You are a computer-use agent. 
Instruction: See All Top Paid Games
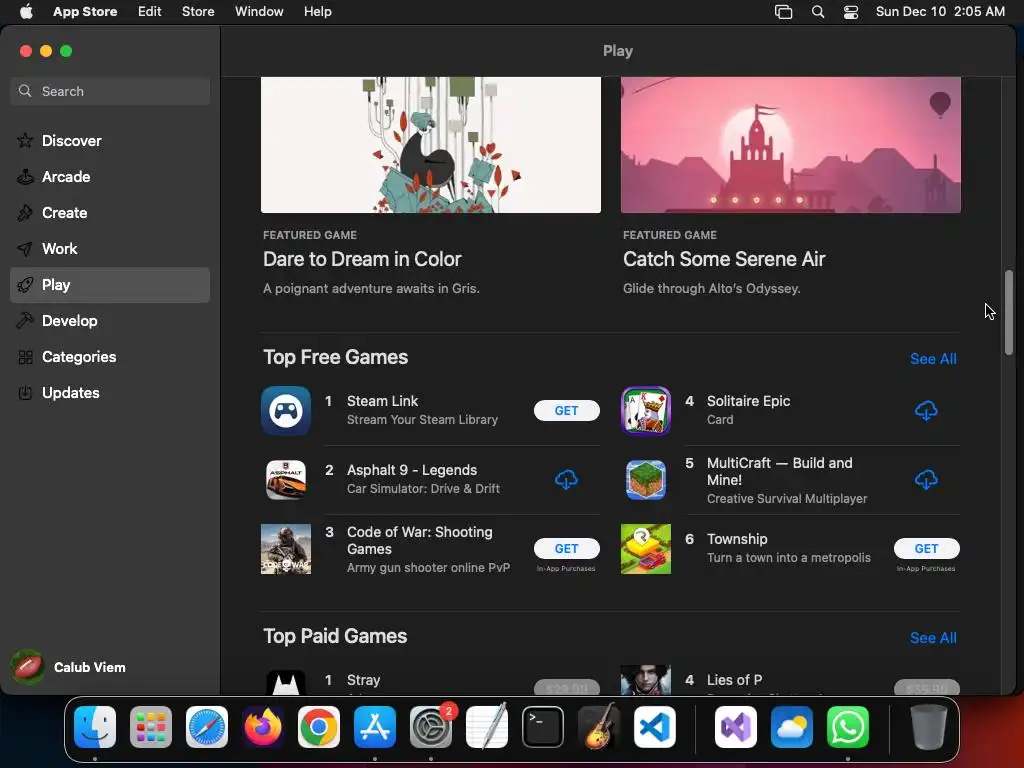coord(933,638)
